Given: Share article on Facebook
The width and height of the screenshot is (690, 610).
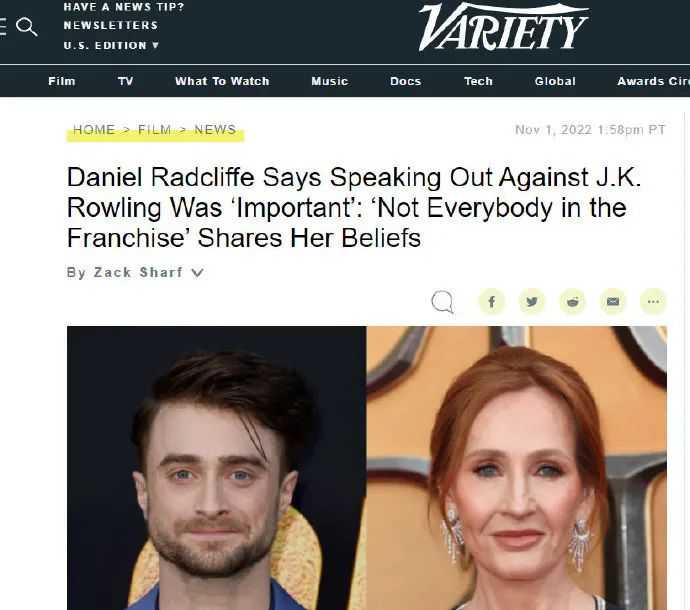Looking at the screenshot, I should pos(492,302).
